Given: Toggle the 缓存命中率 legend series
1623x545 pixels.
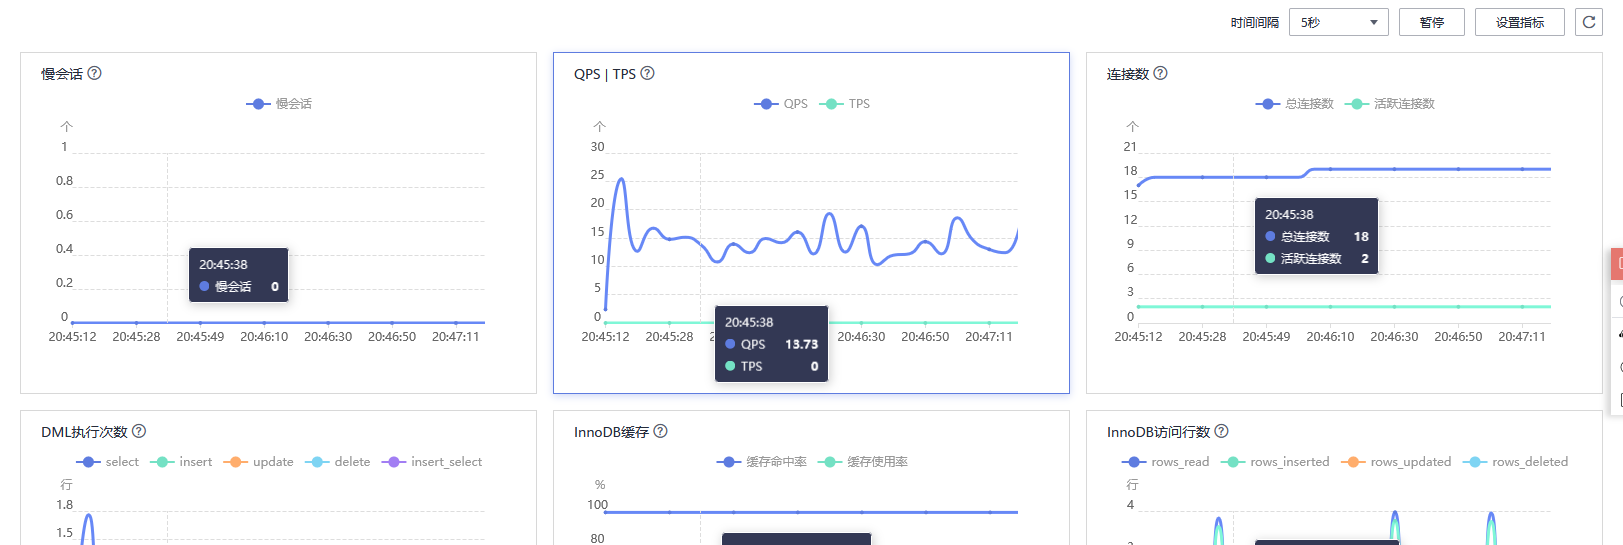Looking at the screenshot, I should coord(761,462).
